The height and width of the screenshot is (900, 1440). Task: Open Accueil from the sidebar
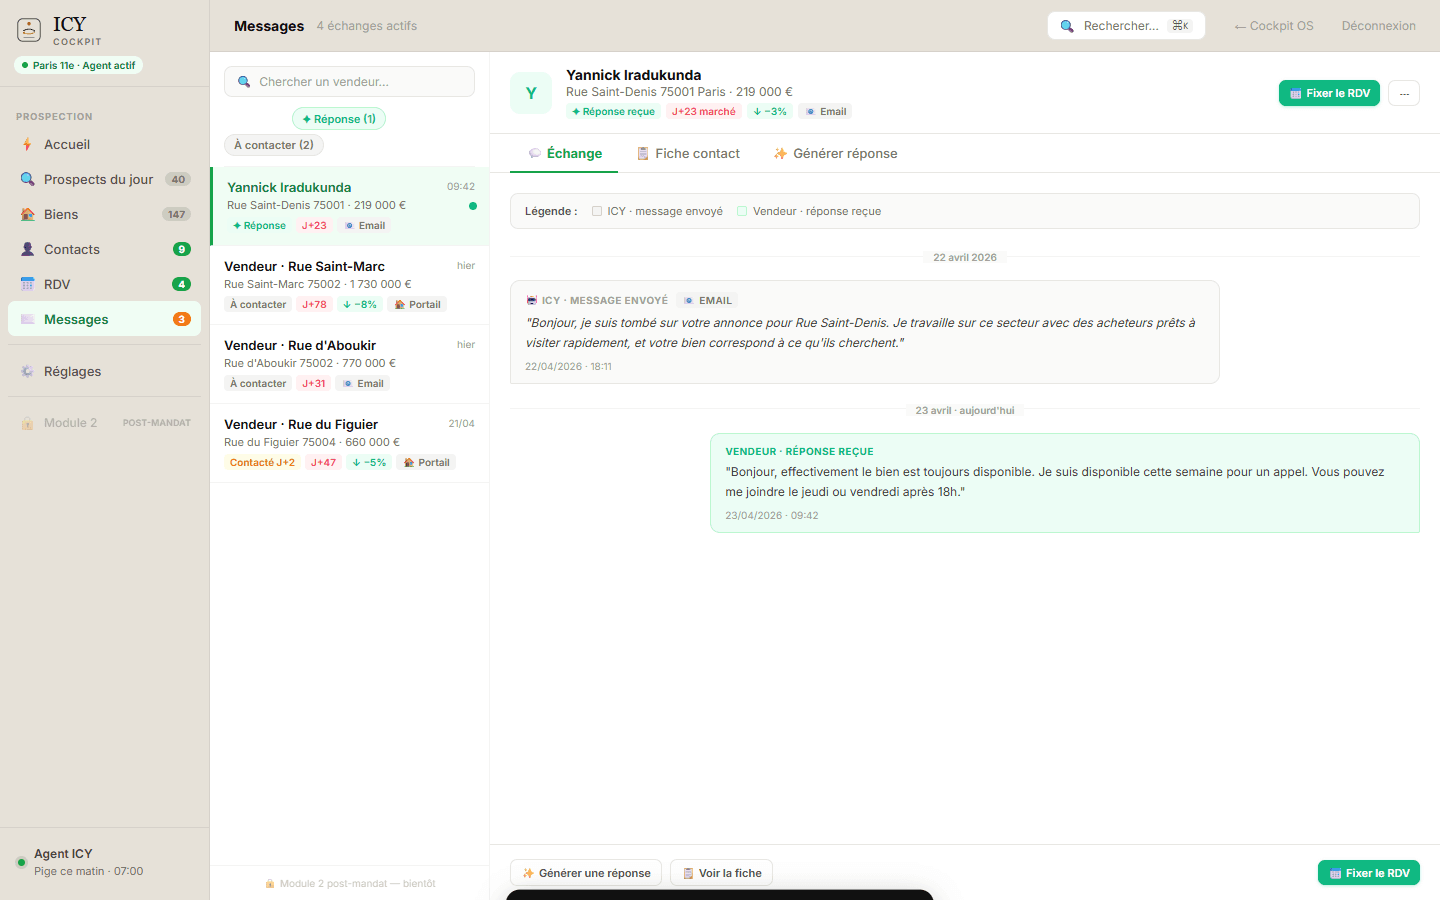tap(67, 145)
